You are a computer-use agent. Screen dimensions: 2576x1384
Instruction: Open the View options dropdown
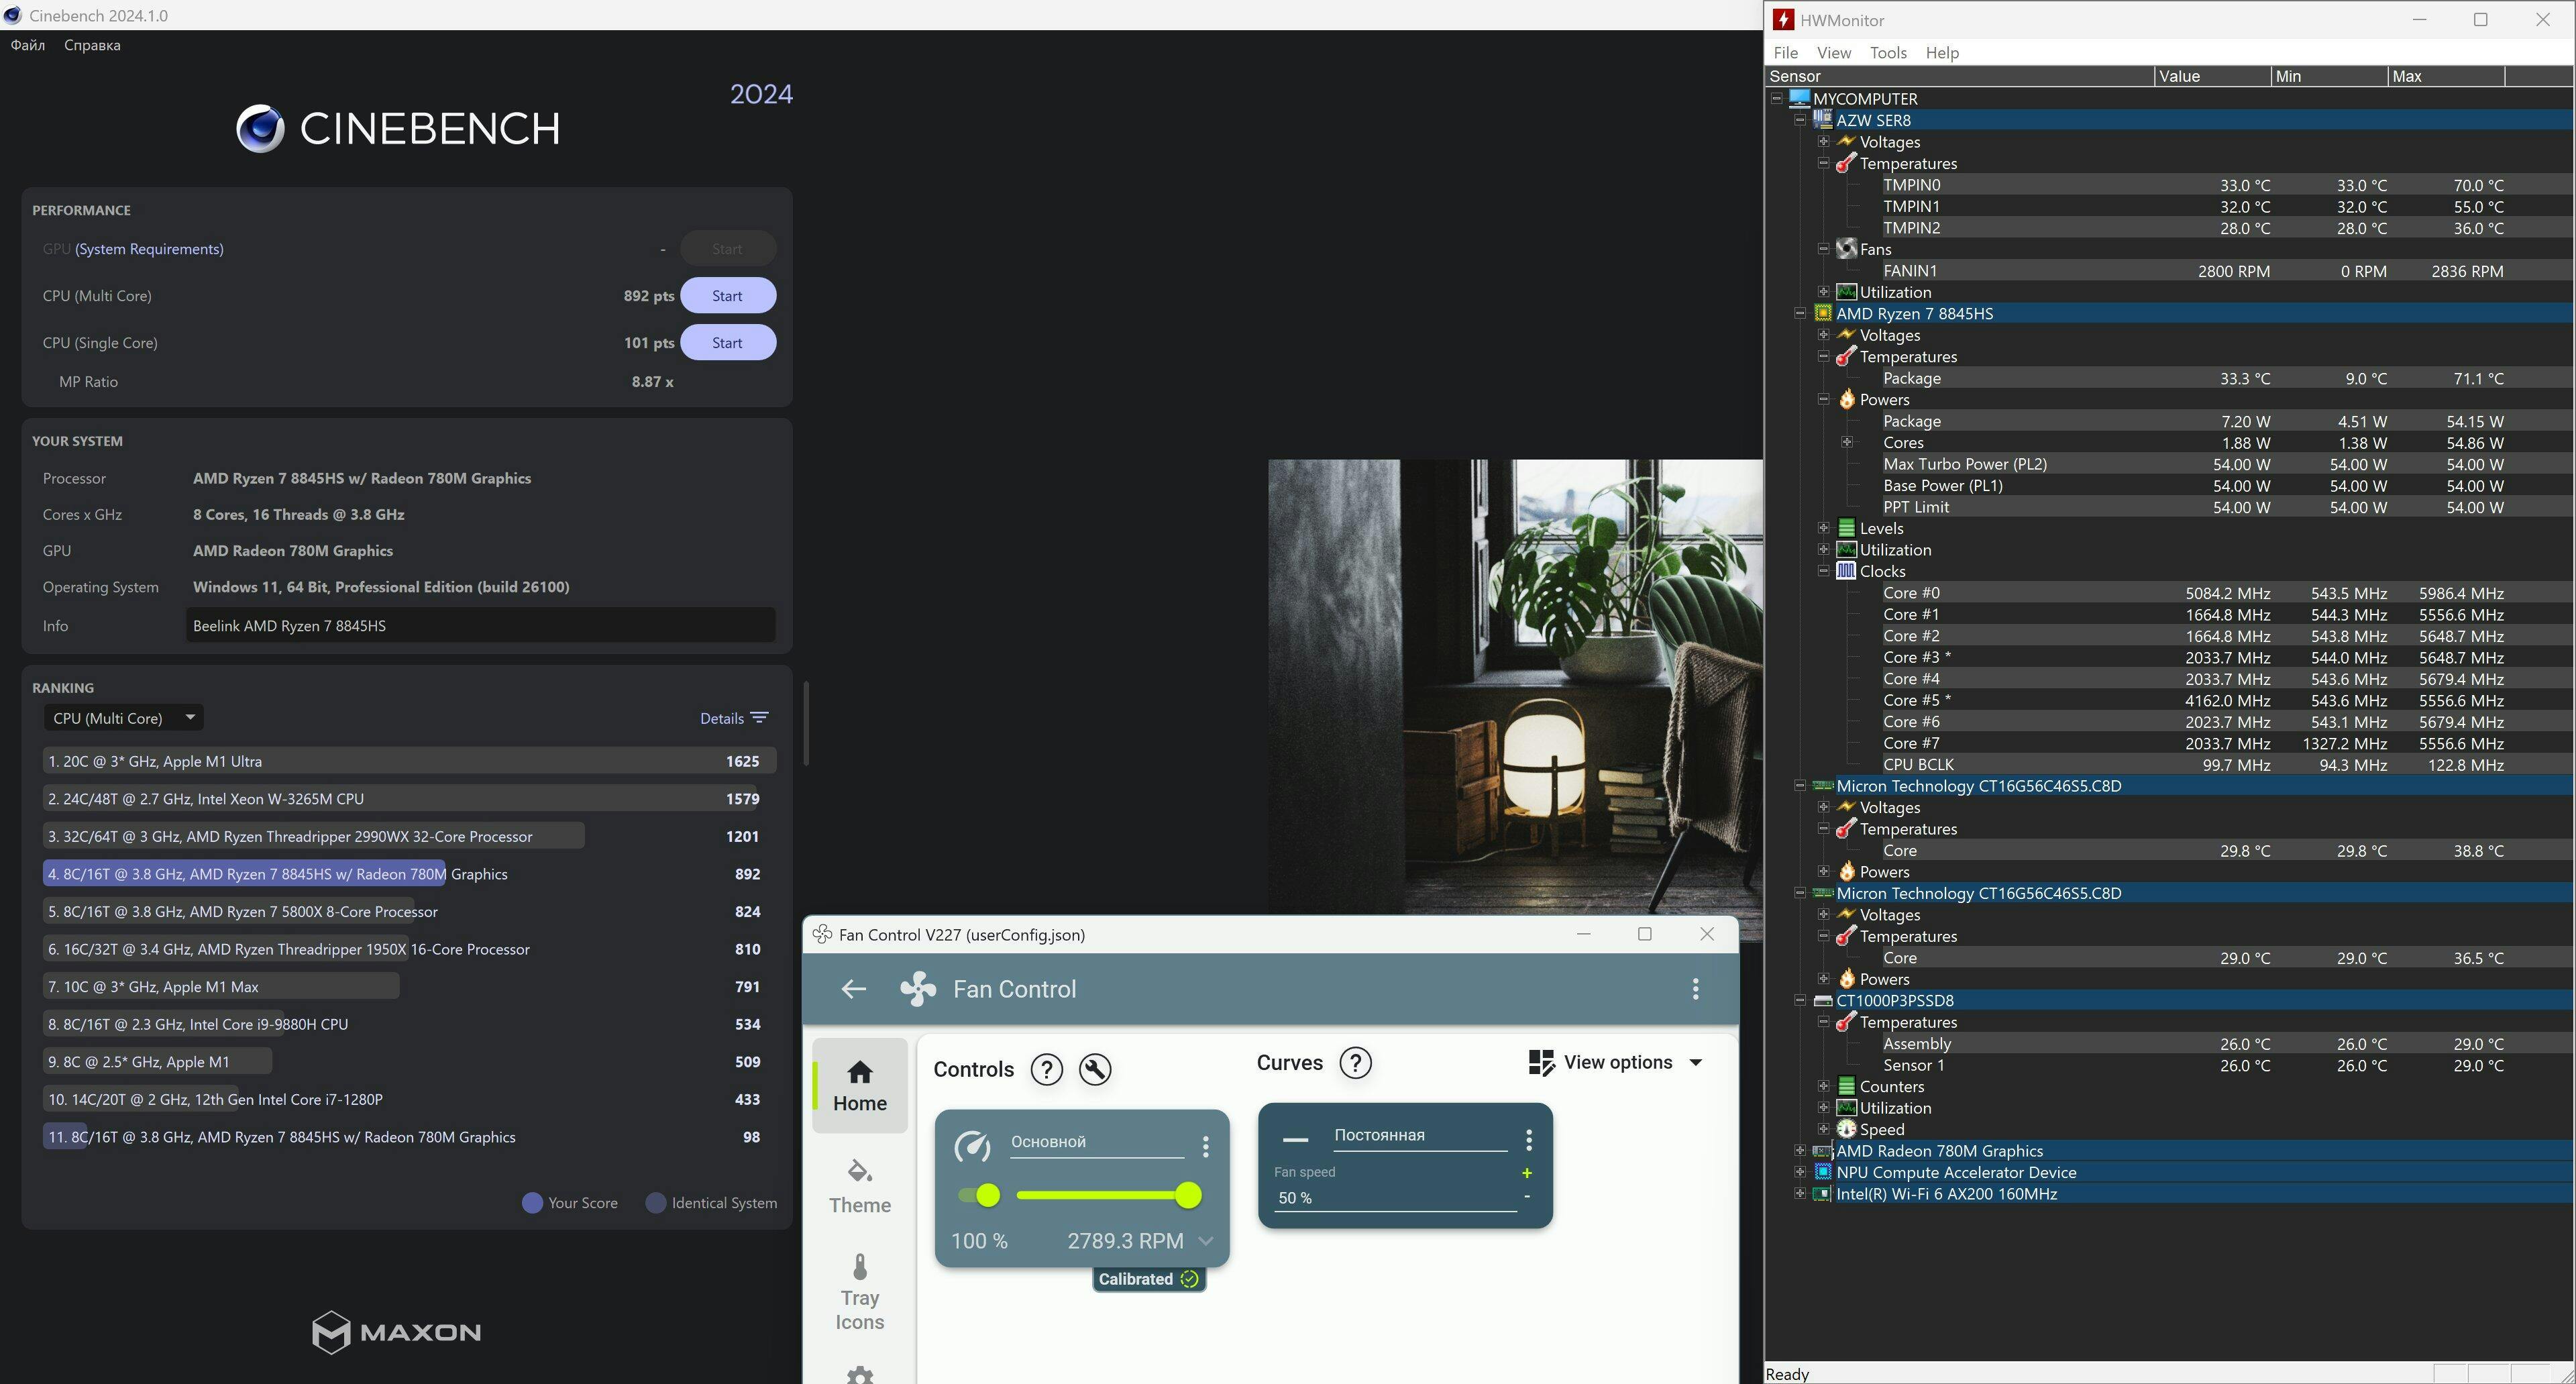(1615, 1063)
